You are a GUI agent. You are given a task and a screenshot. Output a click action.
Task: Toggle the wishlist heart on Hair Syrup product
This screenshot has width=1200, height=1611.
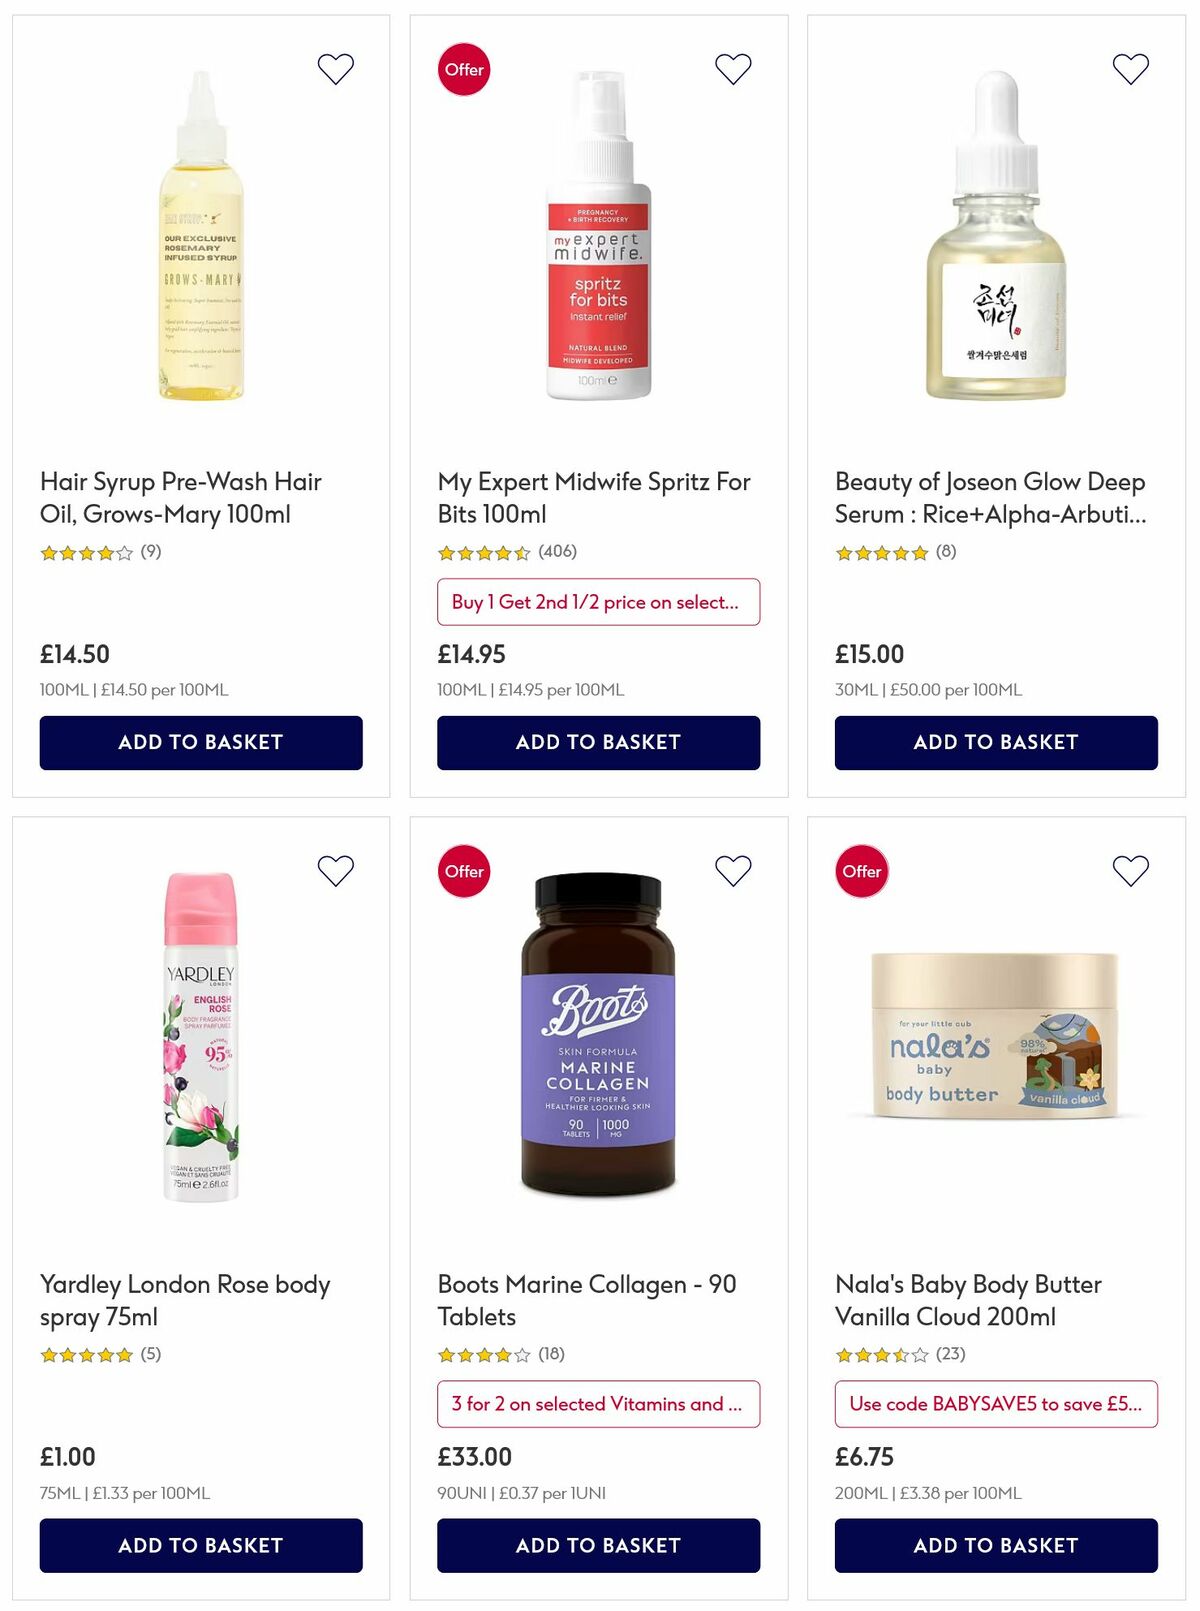[x=334, y=68]
